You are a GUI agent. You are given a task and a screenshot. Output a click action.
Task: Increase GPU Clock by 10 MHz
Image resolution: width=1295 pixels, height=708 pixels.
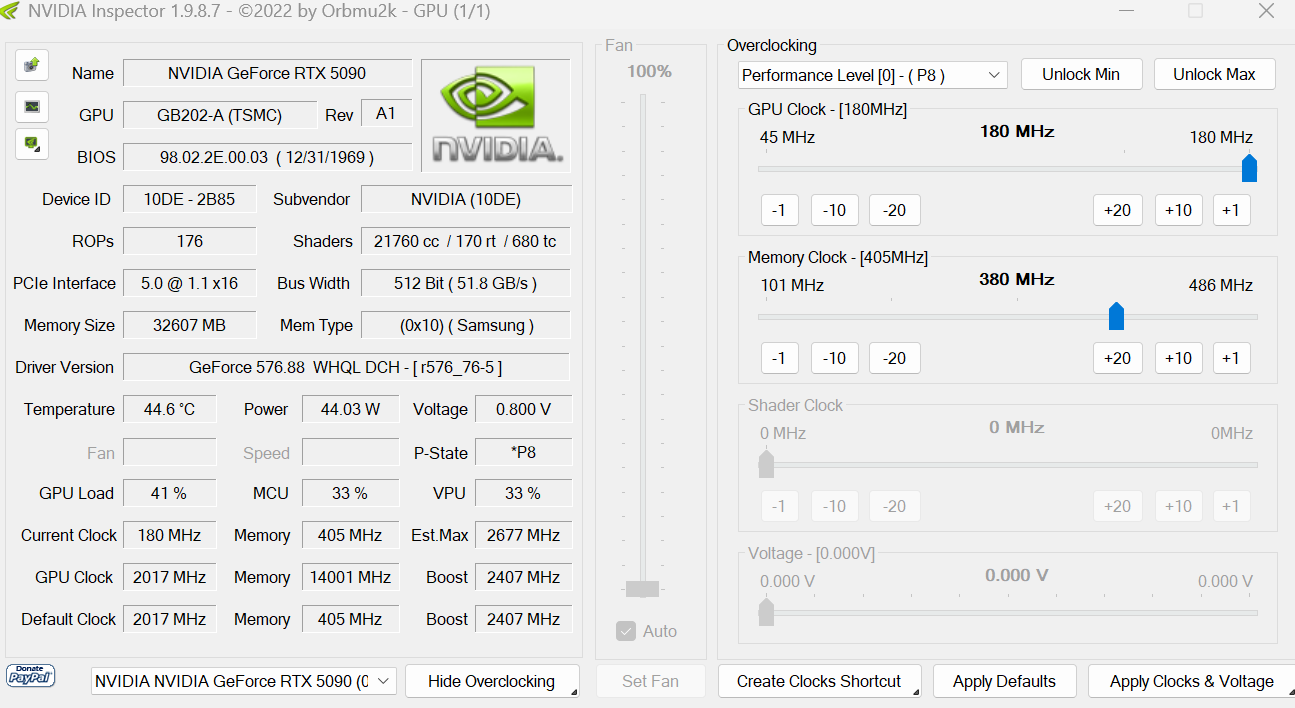tap(1178, 210)
